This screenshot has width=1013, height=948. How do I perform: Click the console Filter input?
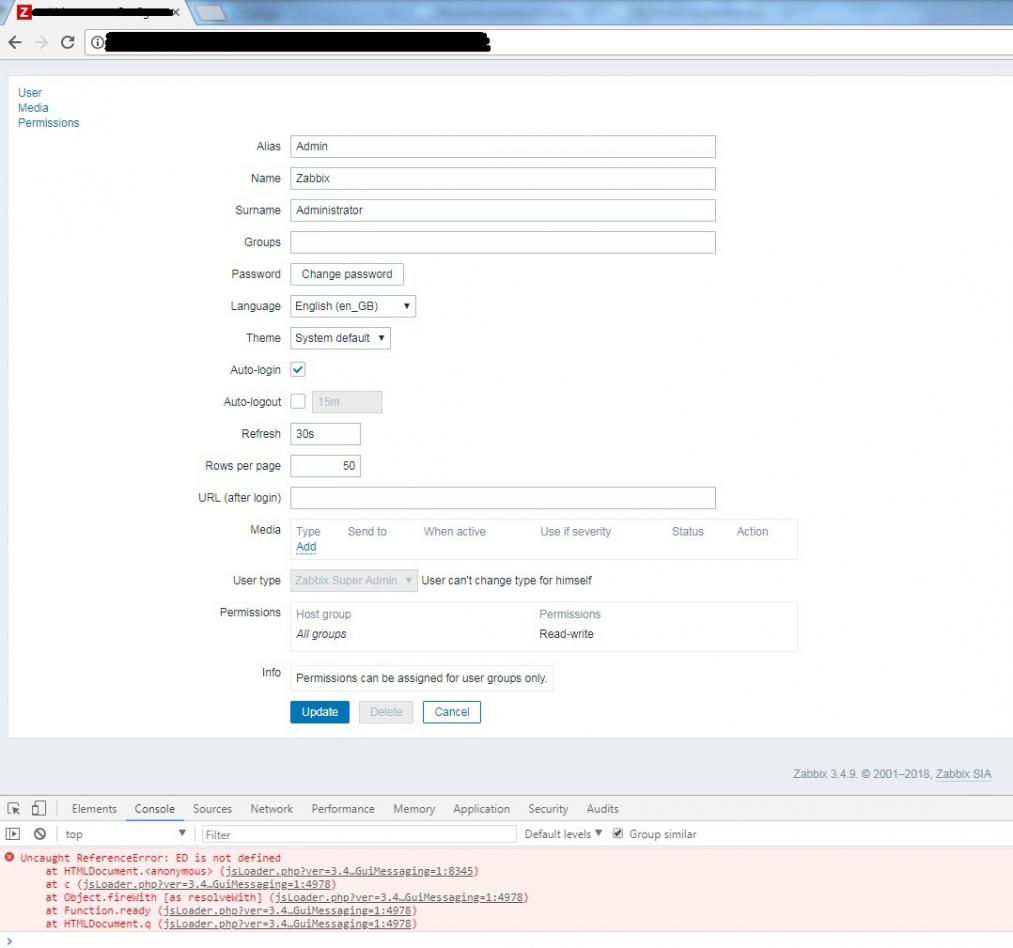(x=359, y=834)
